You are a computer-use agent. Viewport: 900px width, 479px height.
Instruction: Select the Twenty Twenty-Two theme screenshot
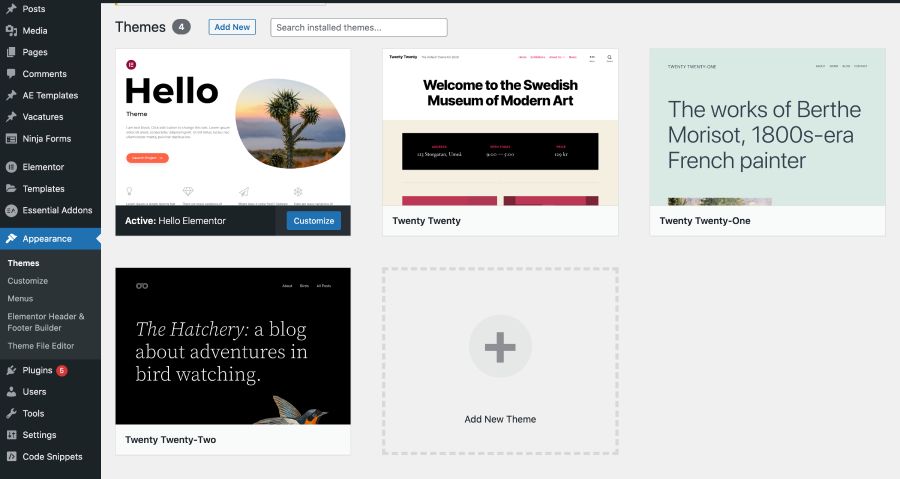coord(233,346)
